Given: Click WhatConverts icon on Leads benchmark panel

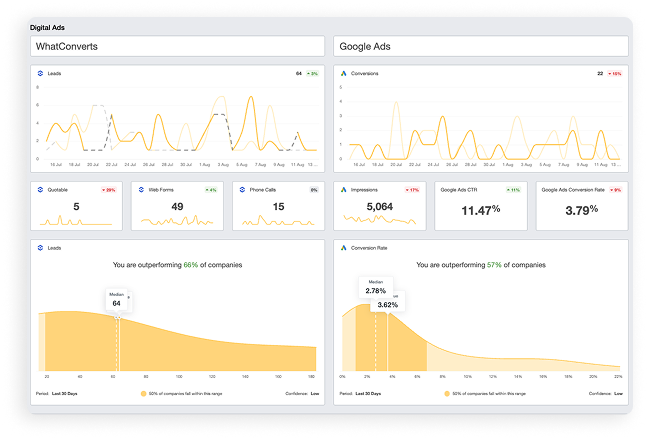Looking at the screenshot, I should [x=40, y=247].
